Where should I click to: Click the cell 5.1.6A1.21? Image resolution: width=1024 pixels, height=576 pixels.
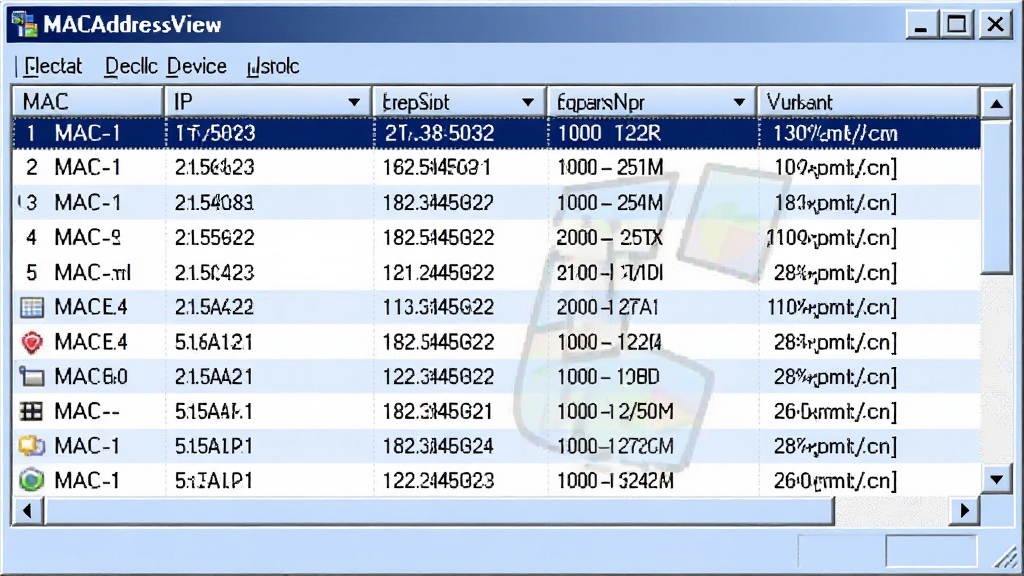[x=213, y=342]
